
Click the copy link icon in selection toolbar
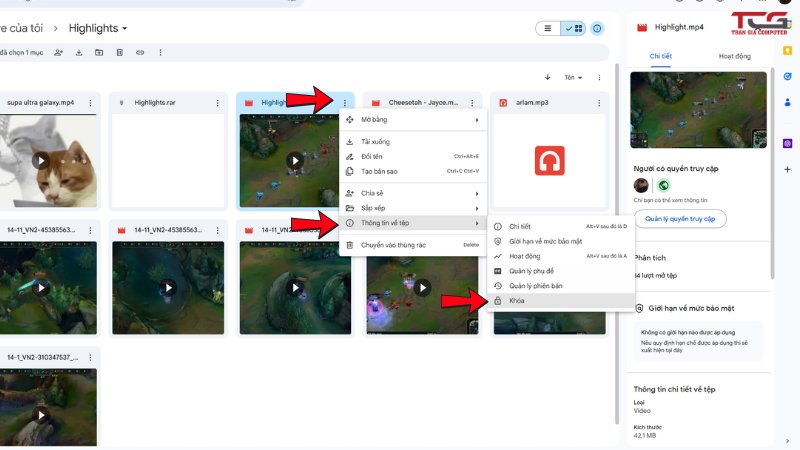pyautogui.click(x=140, y=53)
